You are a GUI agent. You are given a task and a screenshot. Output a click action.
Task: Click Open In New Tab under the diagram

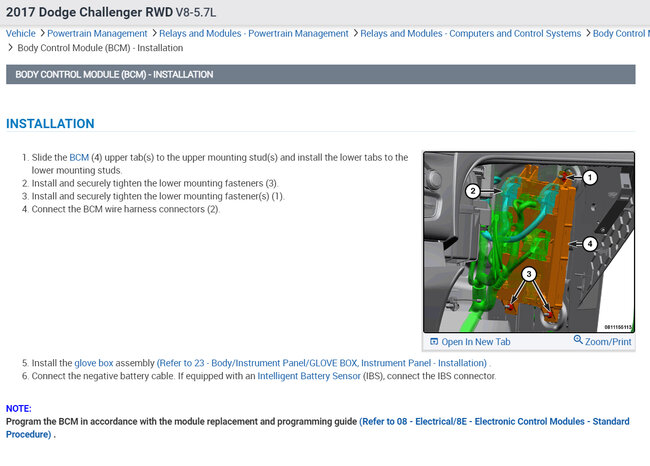[475, 342]
